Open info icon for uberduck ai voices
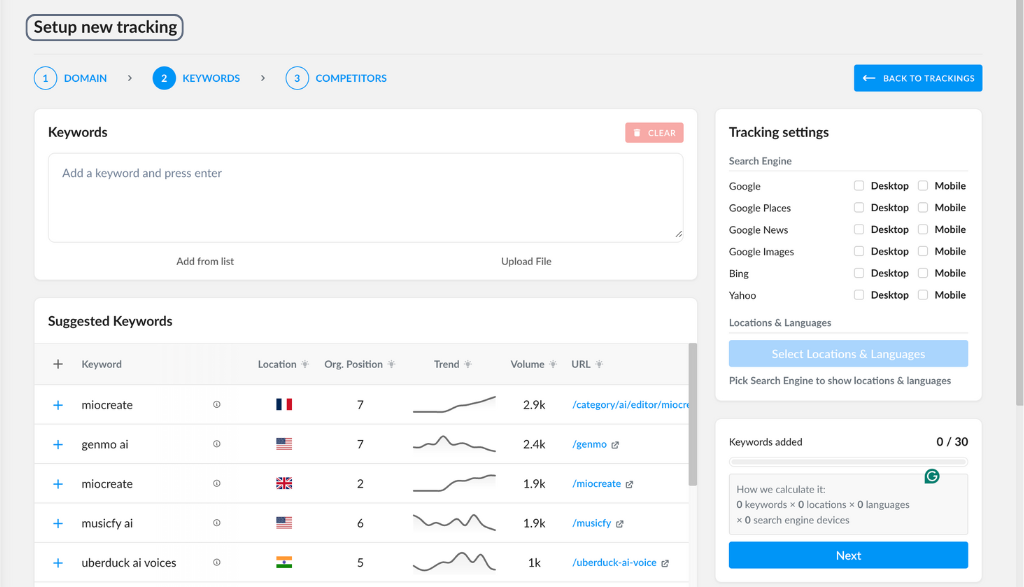 tap(217, 562)
